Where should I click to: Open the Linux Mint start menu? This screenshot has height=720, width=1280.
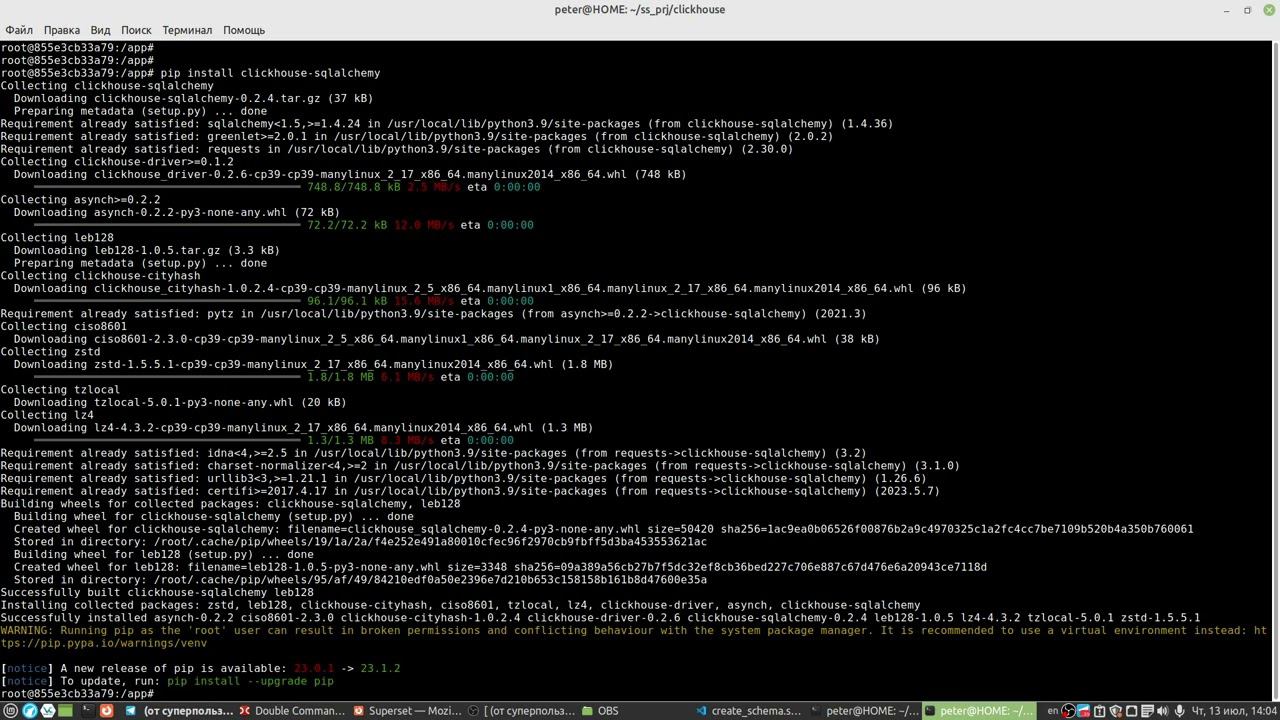(10, 710)
